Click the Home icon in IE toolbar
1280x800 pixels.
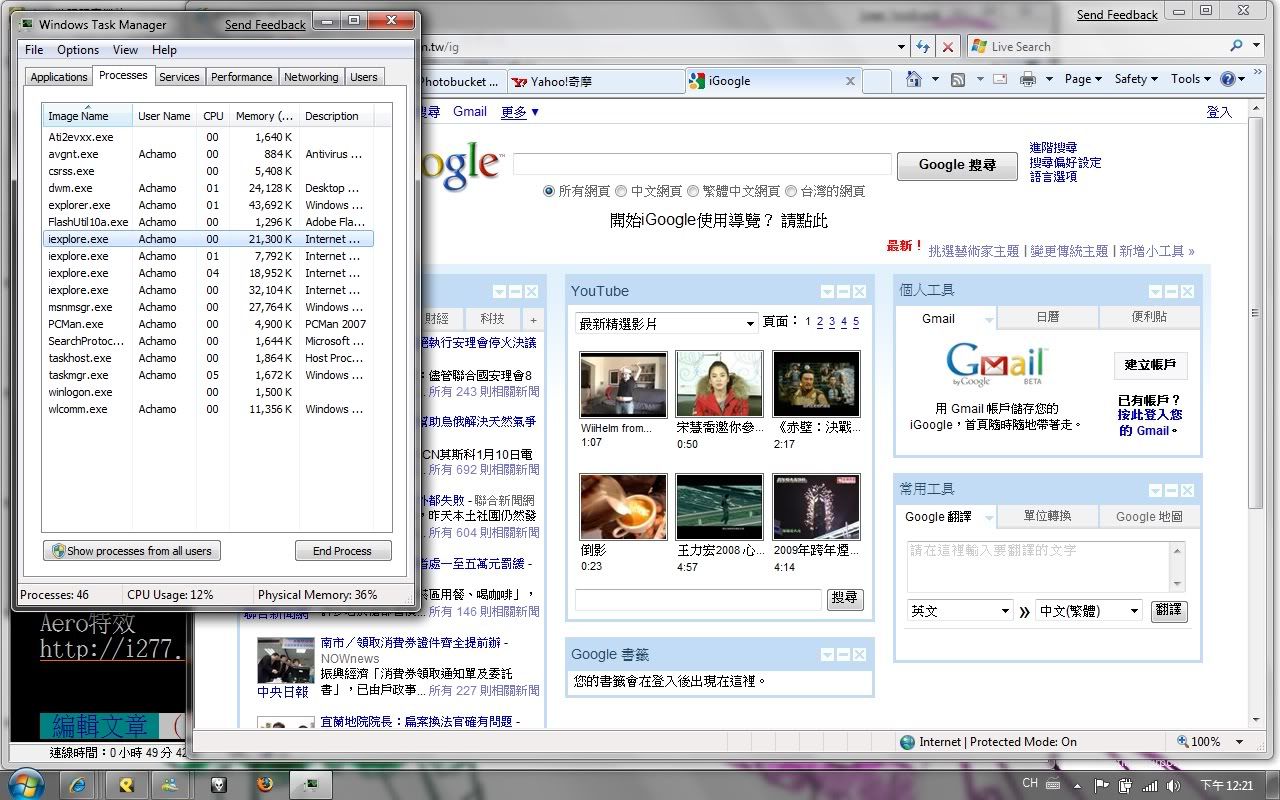[913, 80]
